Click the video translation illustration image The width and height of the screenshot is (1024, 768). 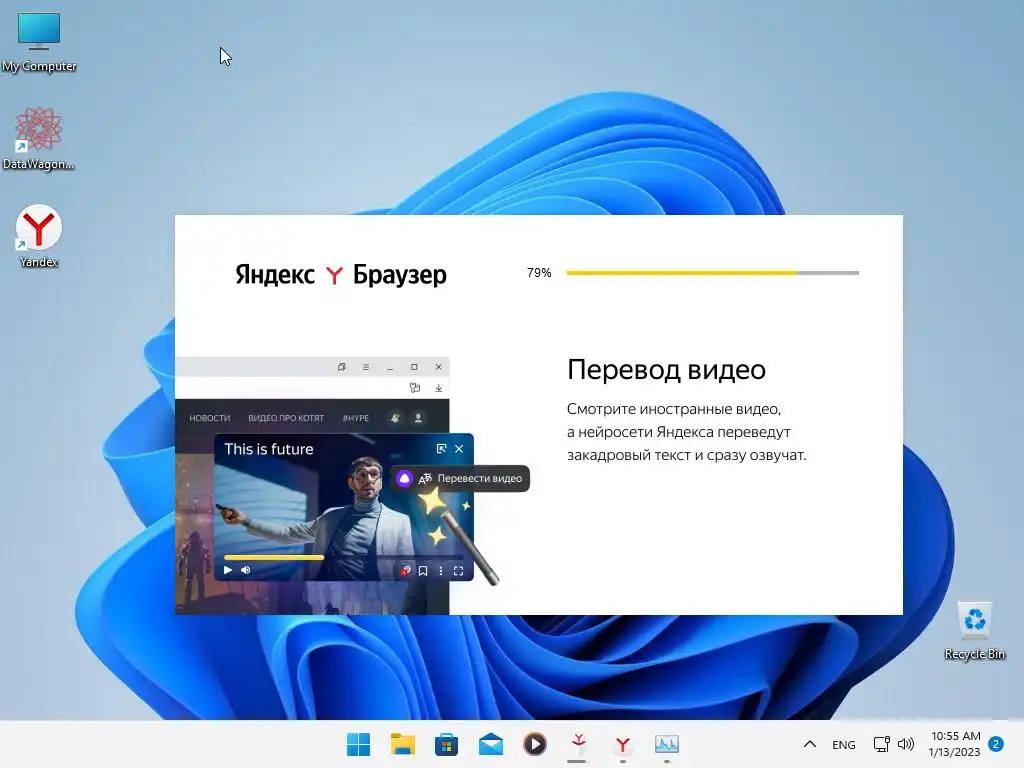[353, 485]
